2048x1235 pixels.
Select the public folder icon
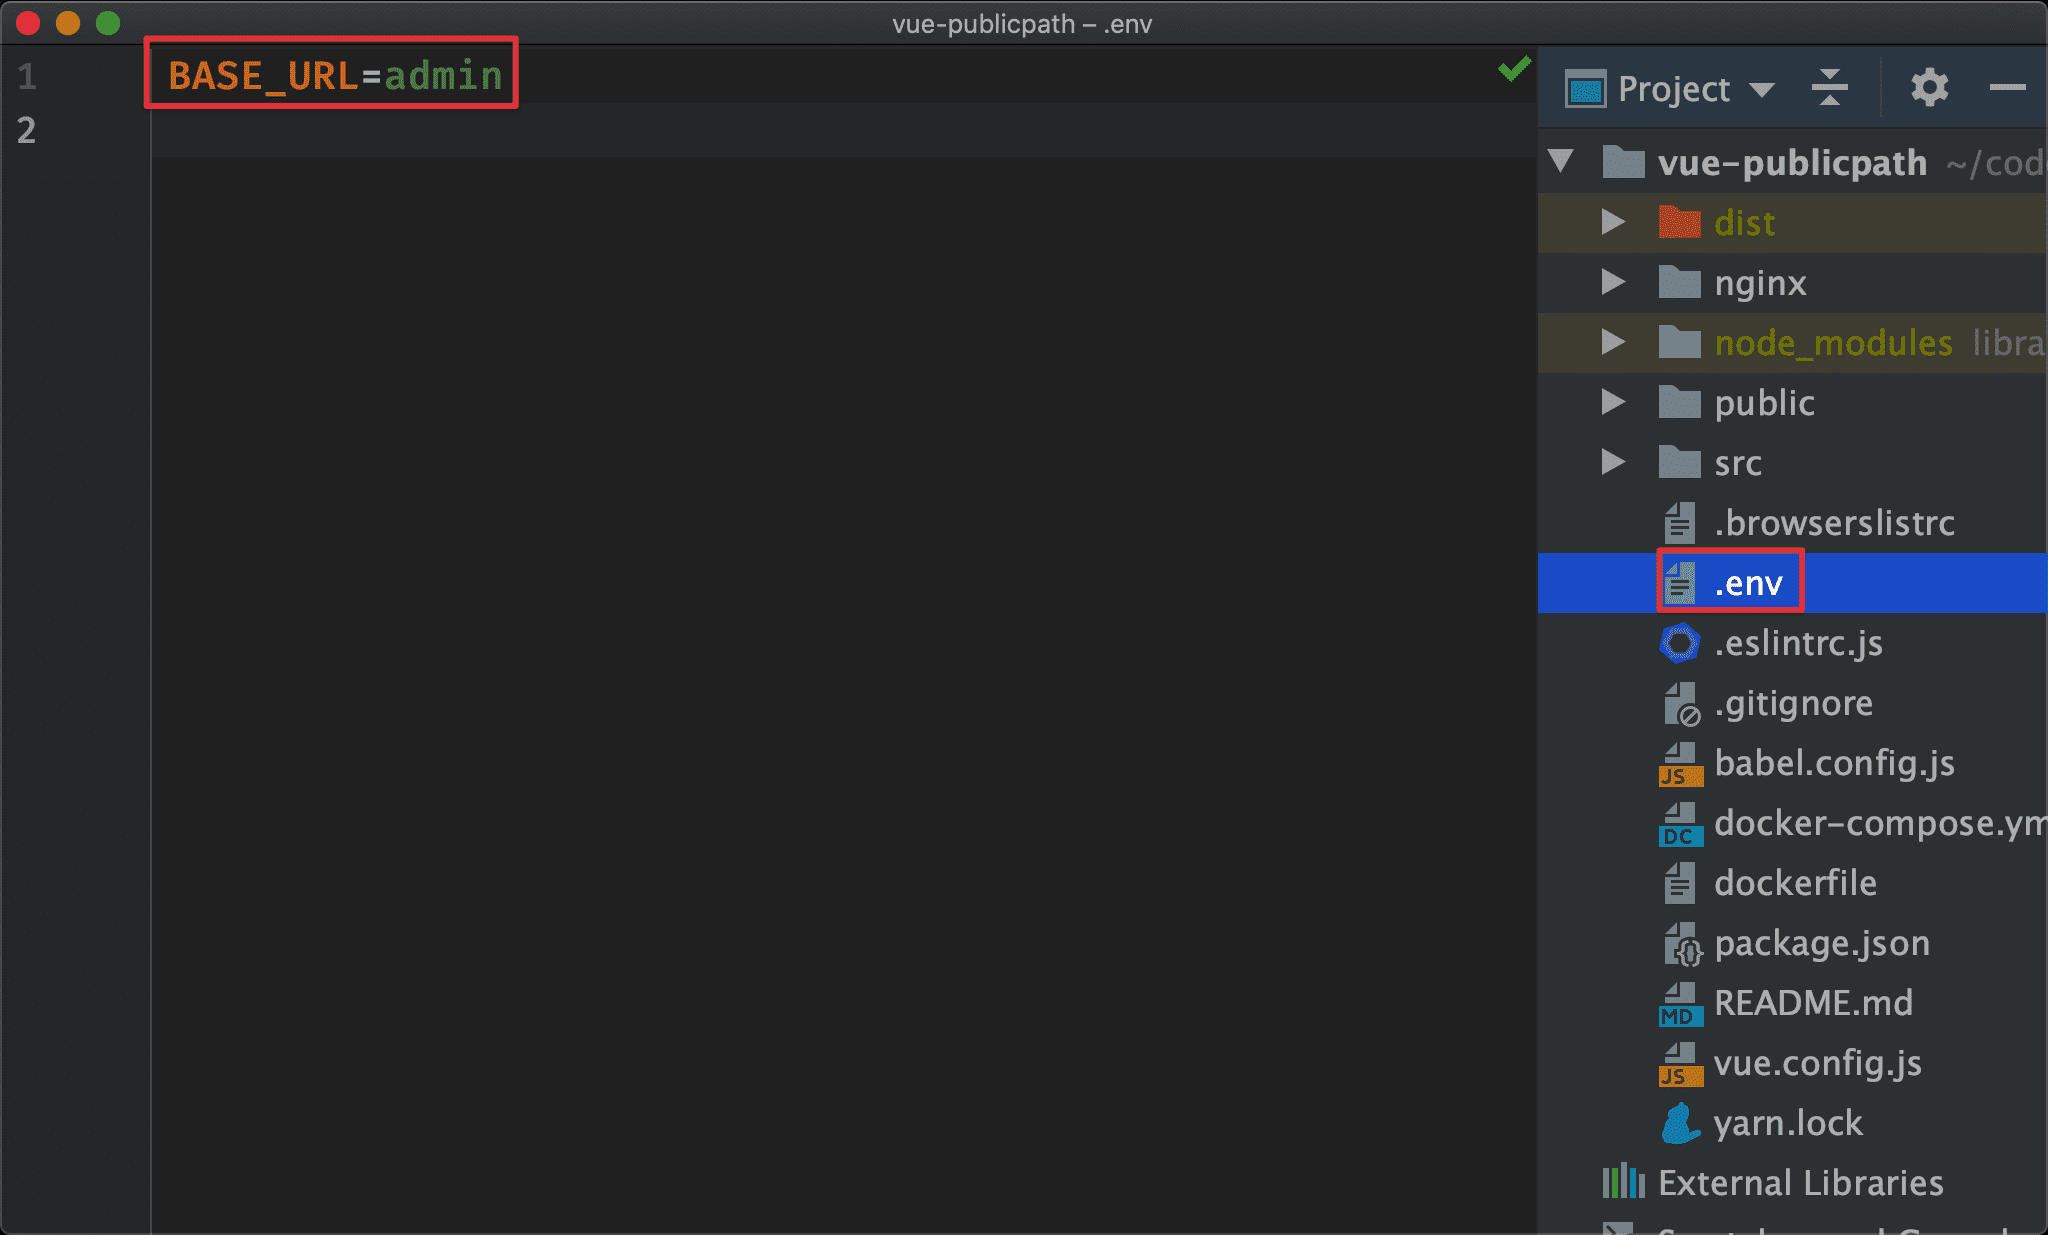click(1679, 402)
